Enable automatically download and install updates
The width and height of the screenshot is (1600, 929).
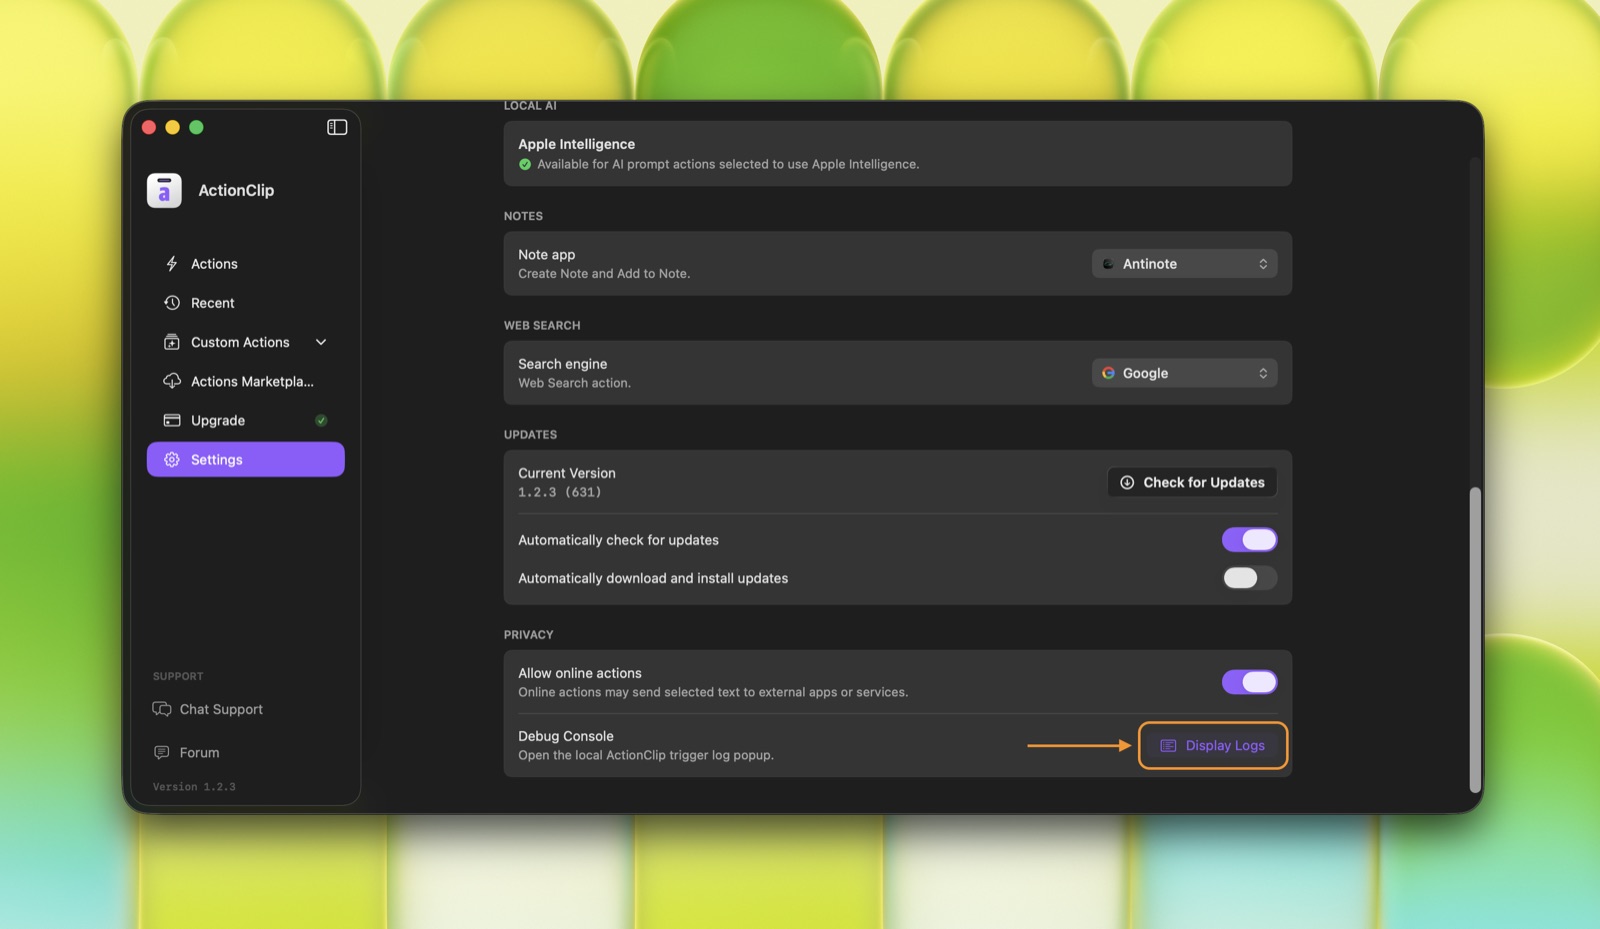pos(1249,578)
